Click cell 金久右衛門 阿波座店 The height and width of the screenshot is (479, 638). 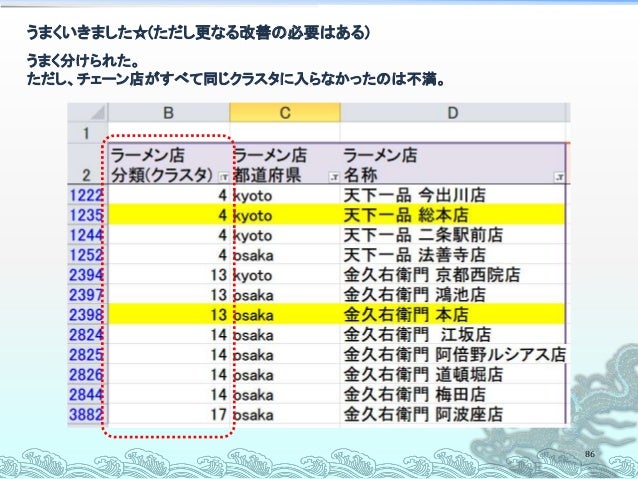452,414
